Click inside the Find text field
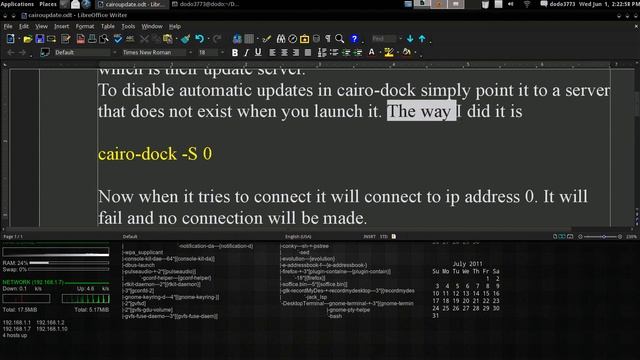 pyautogui.click(x=384, y=39)
